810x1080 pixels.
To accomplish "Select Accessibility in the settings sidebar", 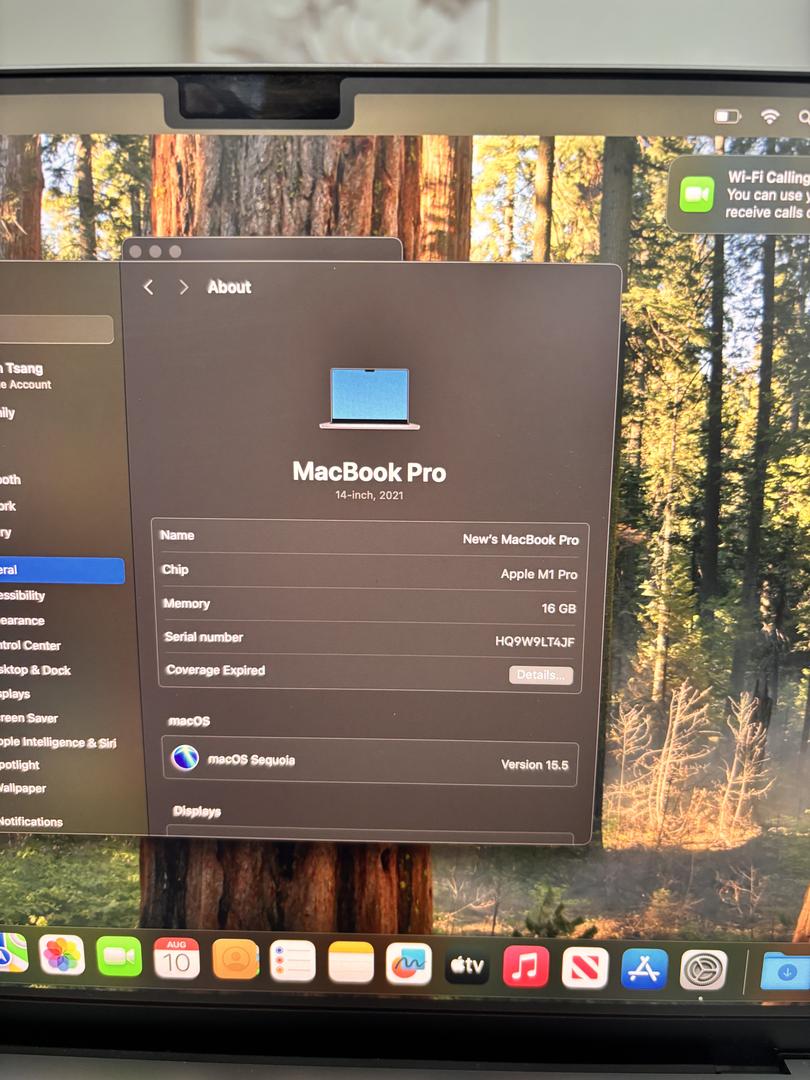I will tap(22, 595).
